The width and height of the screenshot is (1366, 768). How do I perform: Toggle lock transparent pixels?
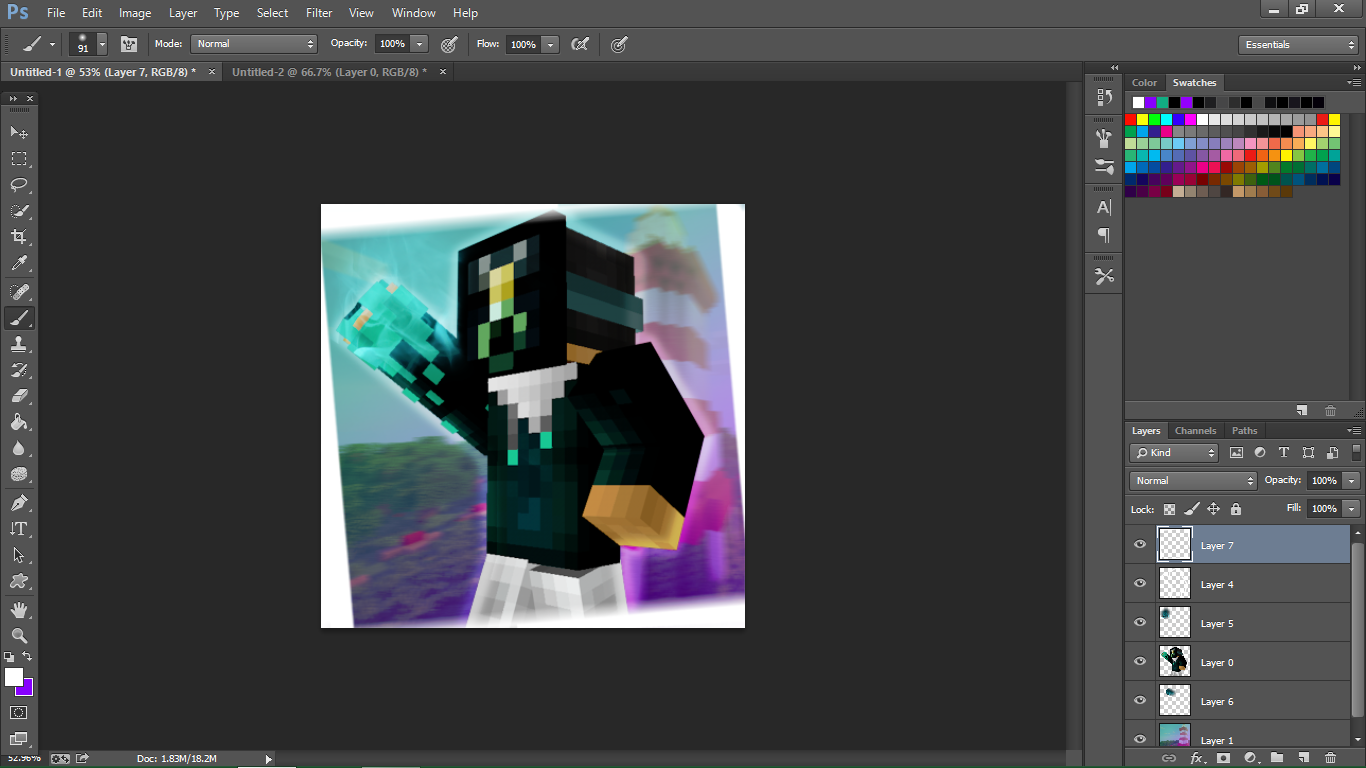coord(1169,509)
